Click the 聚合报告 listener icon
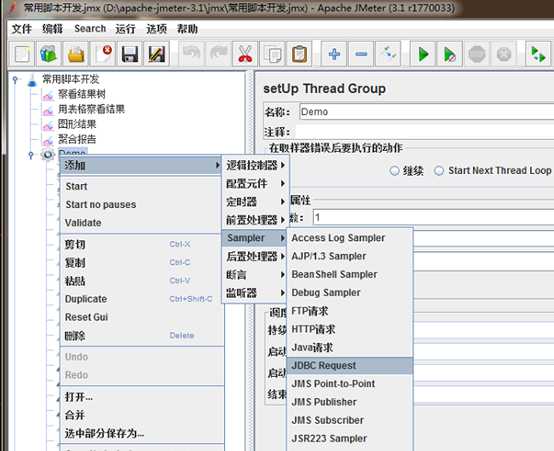Viewport: 554px width, 451px height. 48,140
